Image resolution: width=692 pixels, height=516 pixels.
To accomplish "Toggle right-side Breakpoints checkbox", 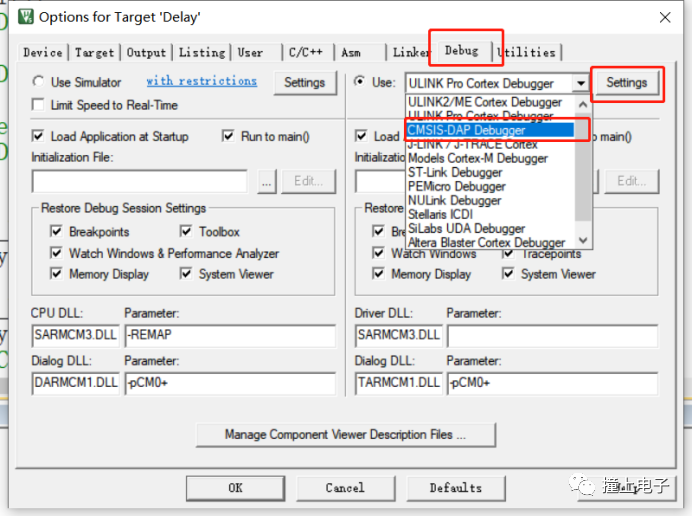I will pos(378,231).
